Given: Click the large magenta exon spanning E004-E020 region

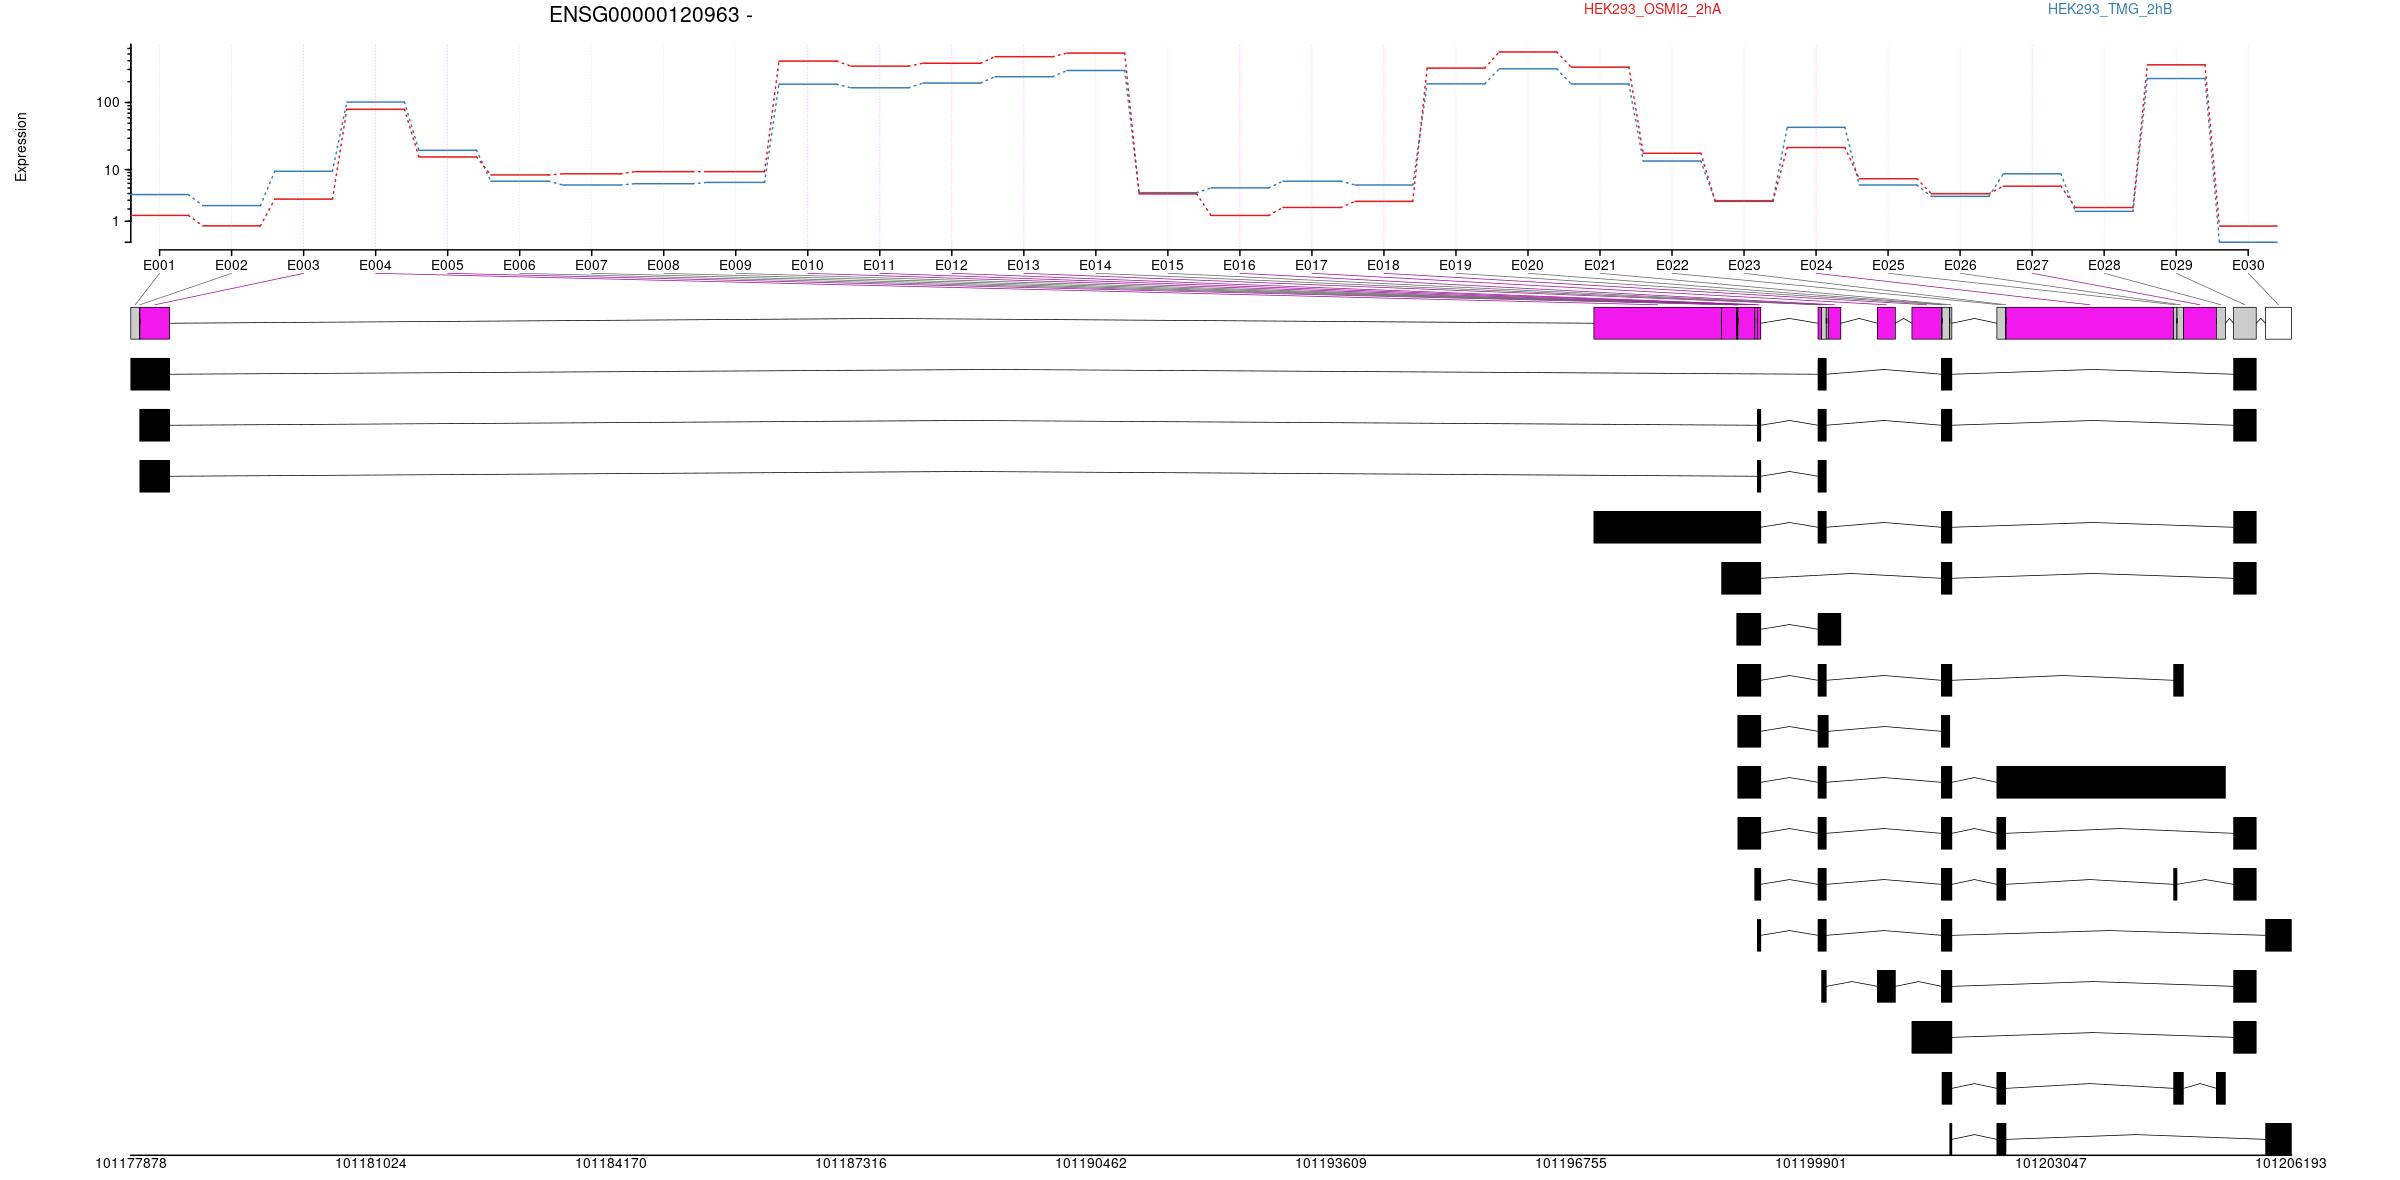Looking at the screenshot, I should tap(1657, 323).
